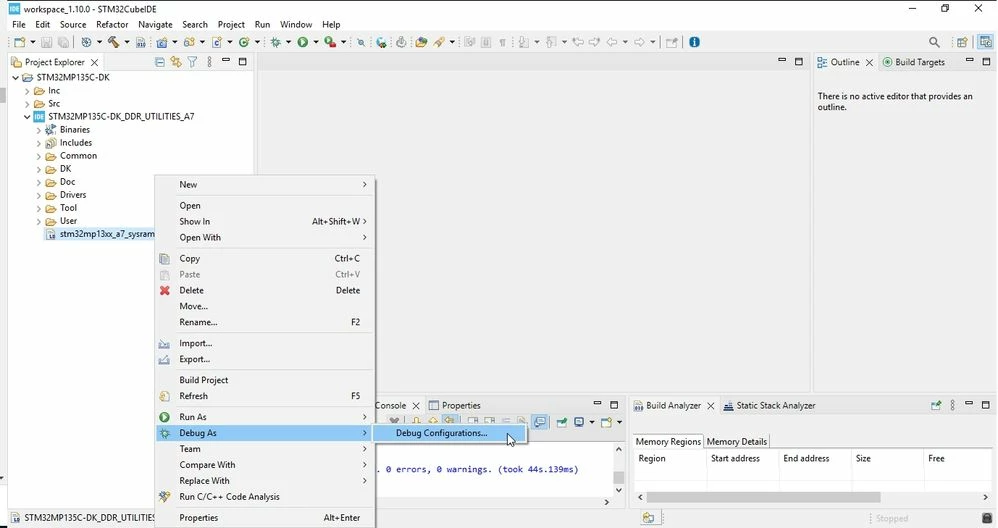Click the Display Selected Console icon
This screenshot has height=528, width=998.
pos(579,422)
